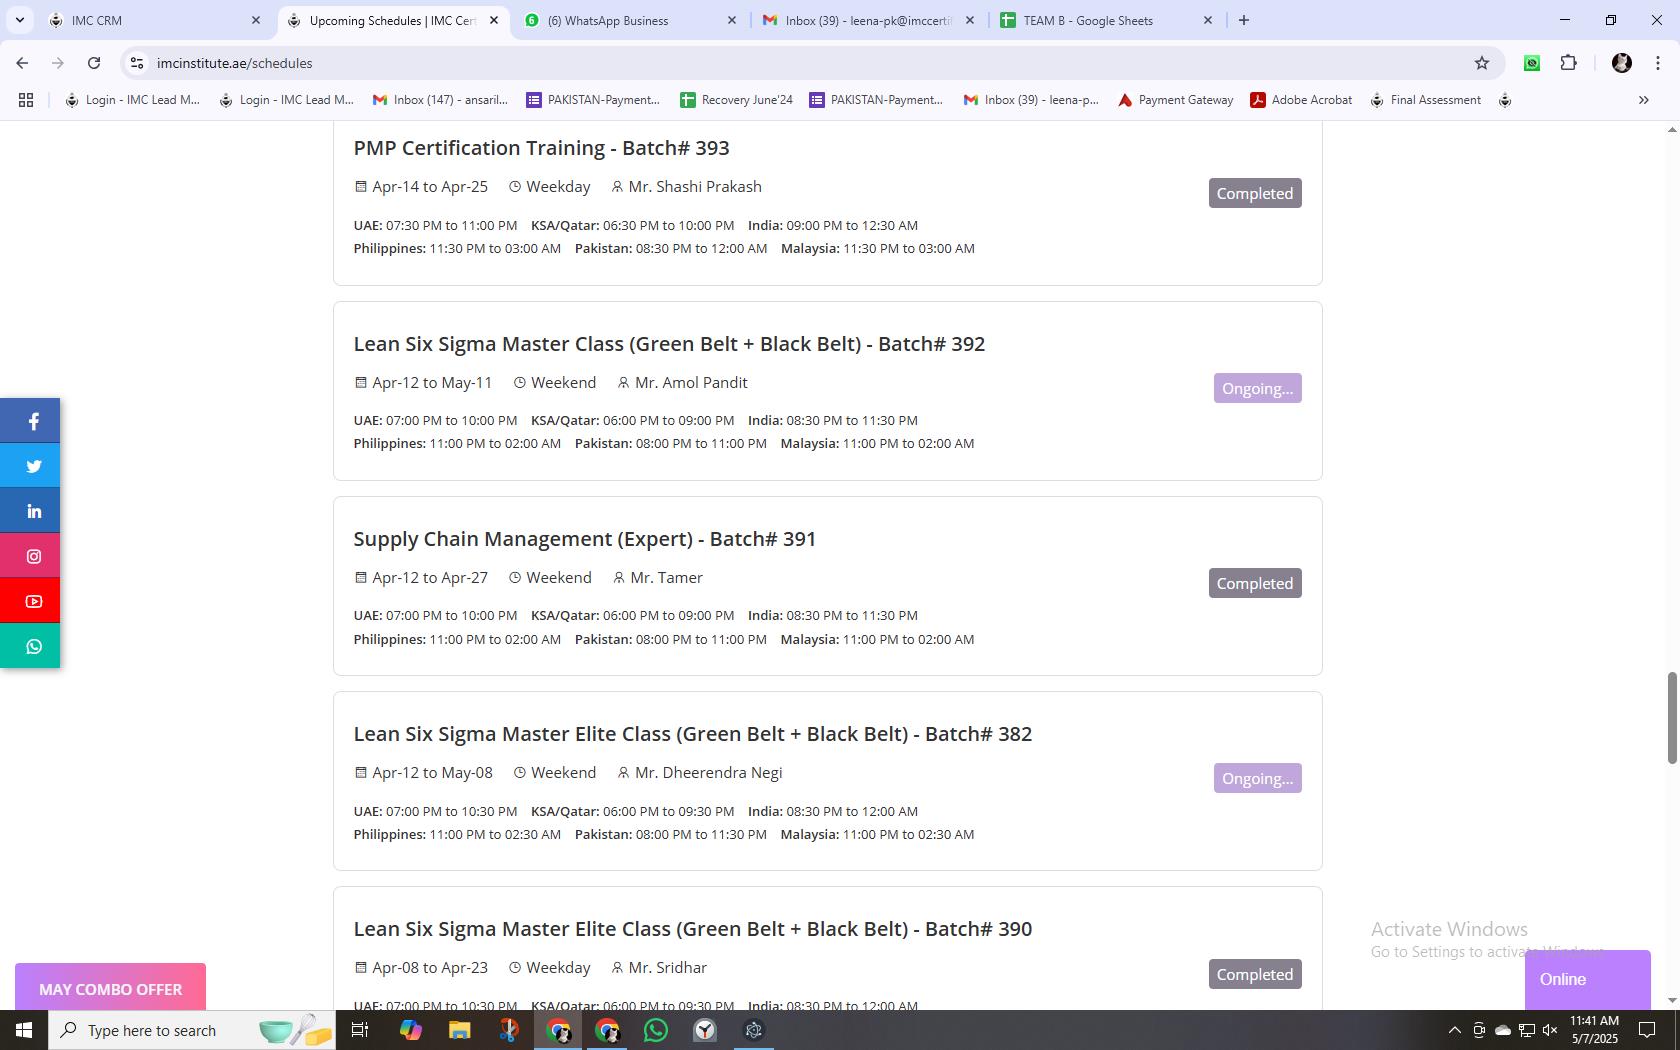This screenshot has width=1680, height=1050.
Task: Click trainer name Mr. Amol Pandit
Action: click(691, 383)
